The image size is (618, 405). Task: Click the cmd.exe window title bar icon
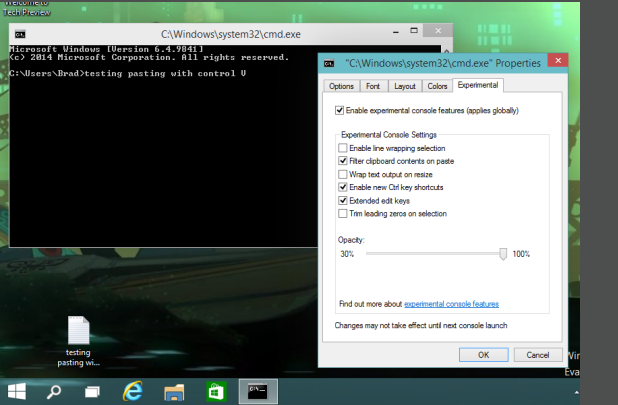coord(20,34)
